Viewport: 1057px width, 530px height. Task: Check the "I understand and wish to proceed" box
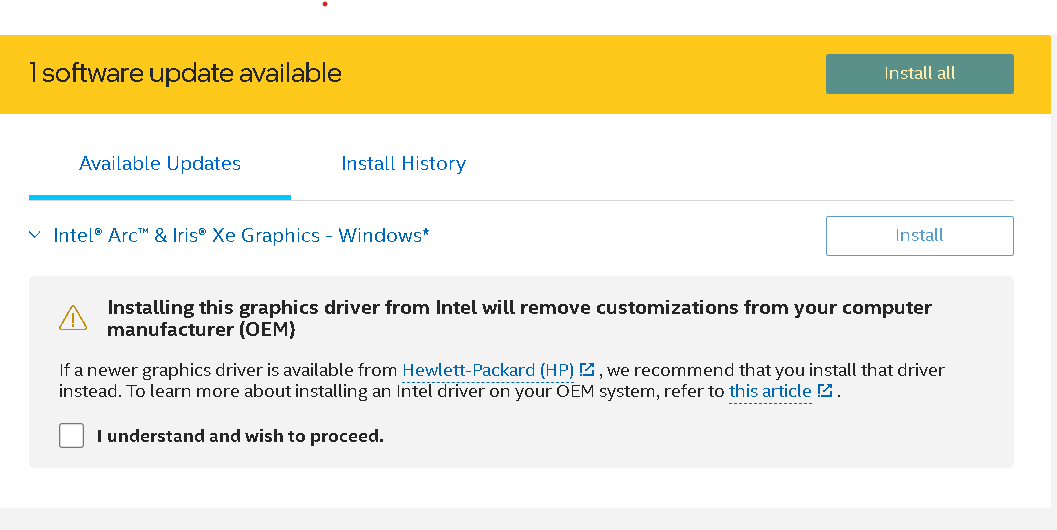tap(71, 436)
